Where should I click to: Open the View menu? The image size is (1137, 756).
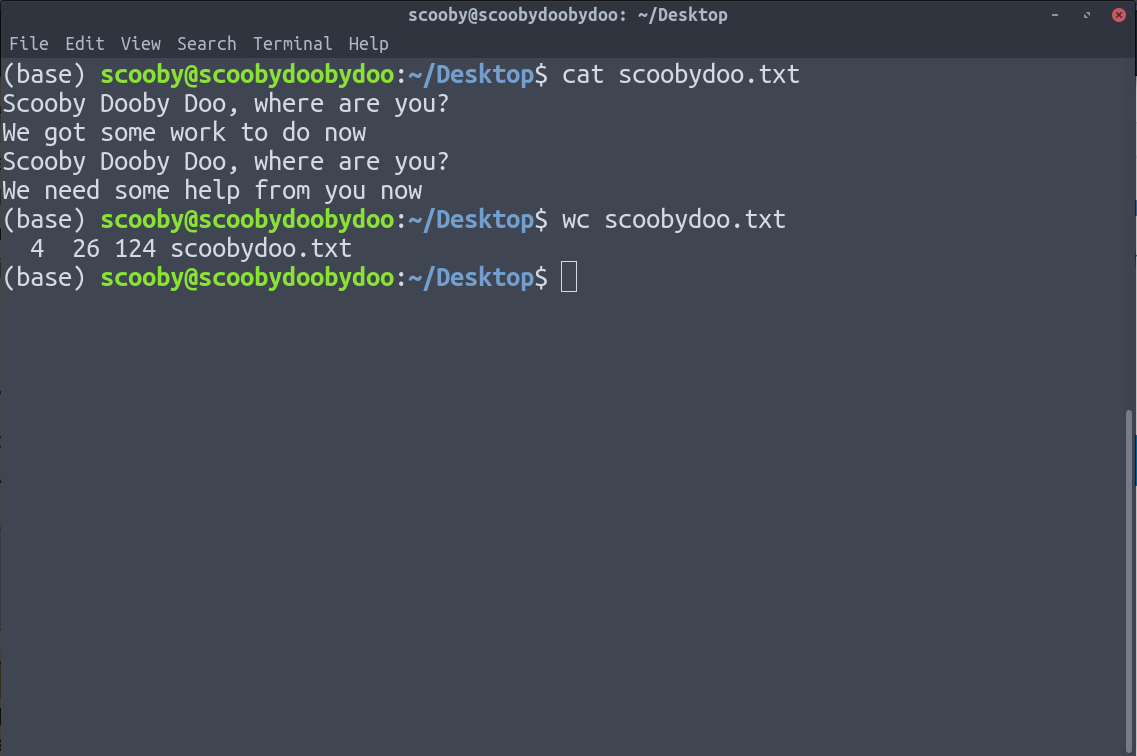(141, 44)
